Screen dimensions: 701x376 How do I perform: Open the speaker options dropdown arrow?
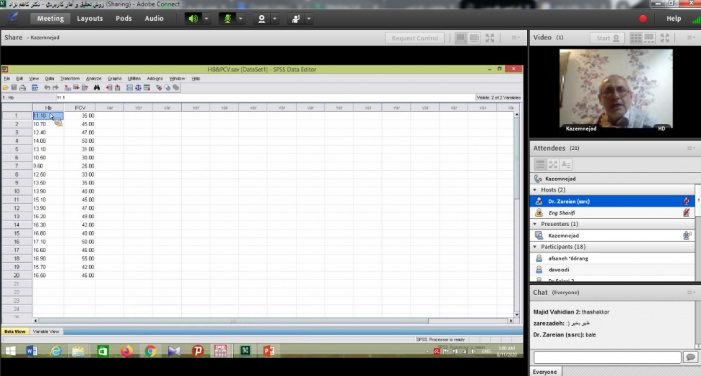tap(206, 19)
